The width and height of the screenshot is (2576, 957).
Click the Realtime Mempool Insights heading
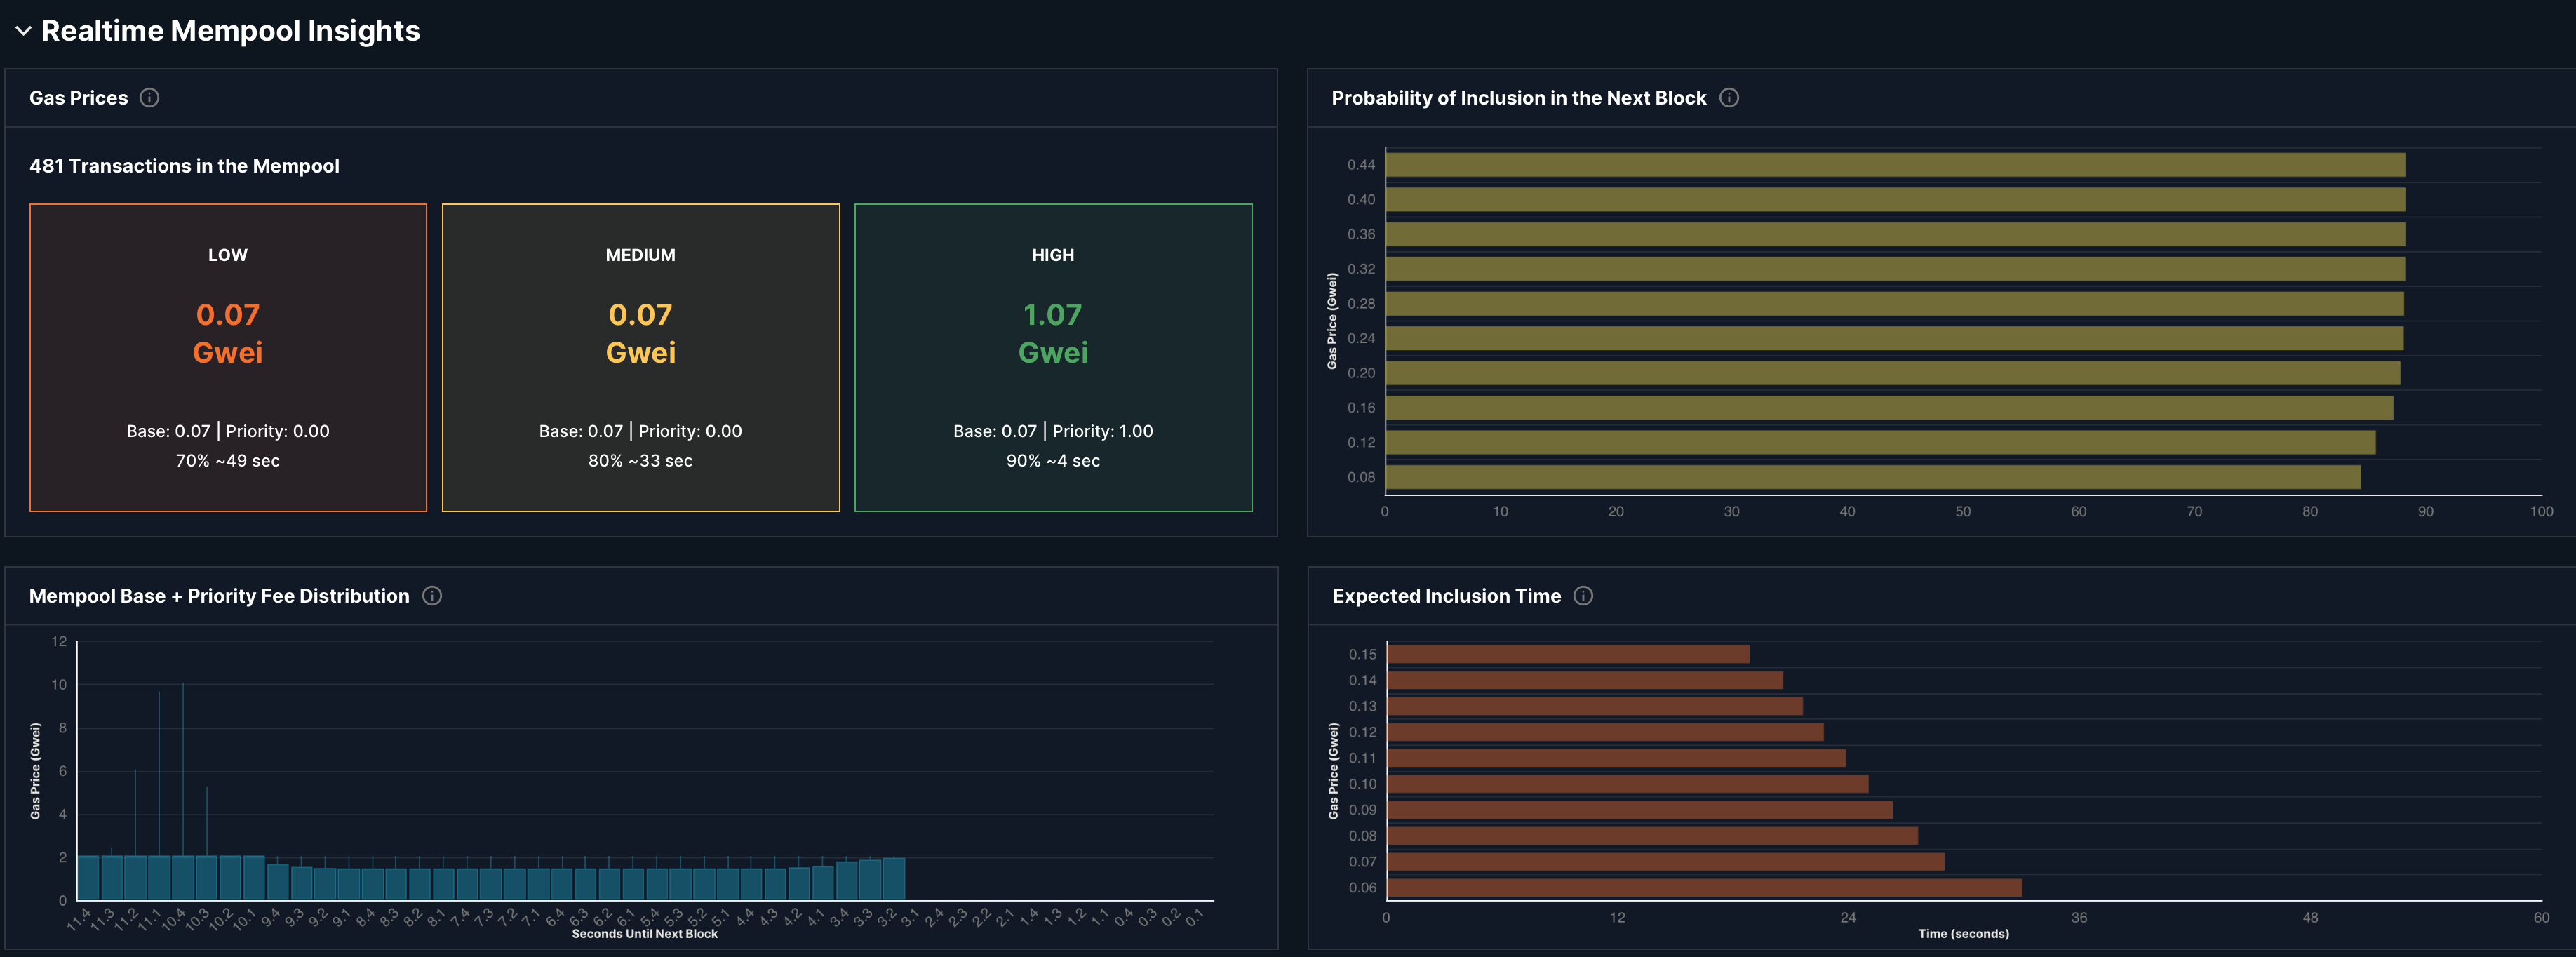[x=230, y=31]
